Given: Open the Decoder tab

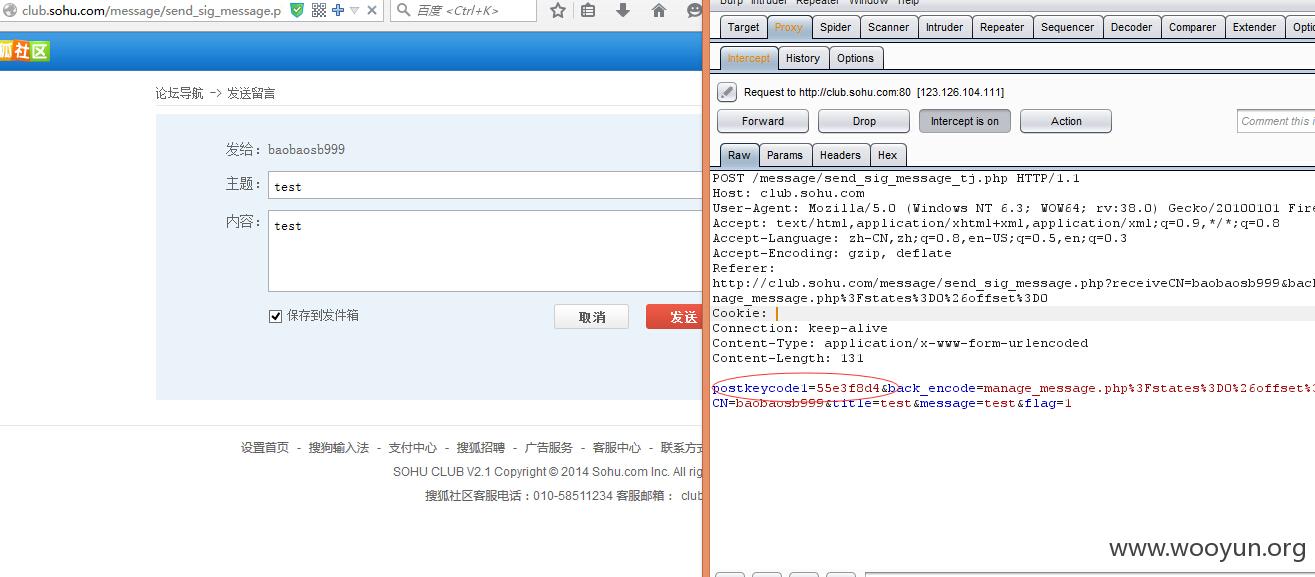Looking at the screenshot, I should [x=1131, y=27].
